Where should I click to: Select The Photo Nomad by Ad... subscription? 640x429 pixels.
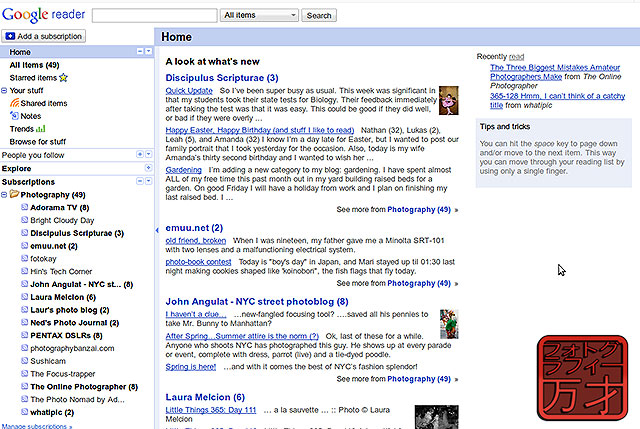(77, 399)
